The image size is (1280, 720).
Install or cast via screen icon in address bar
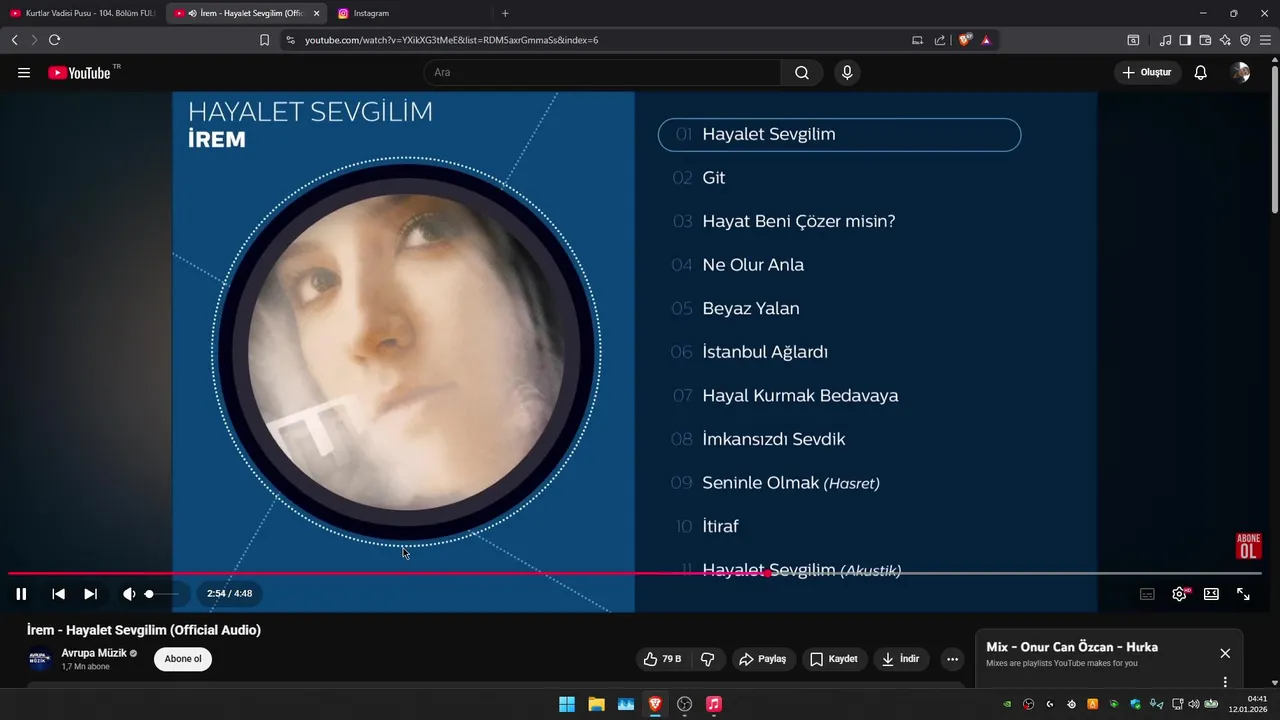point(917,40)
